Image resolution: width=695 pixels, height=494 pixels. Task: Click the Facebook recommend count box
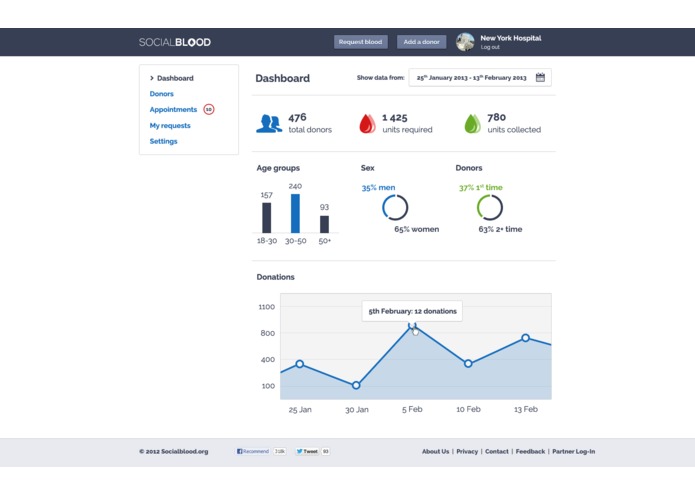(280, 451)
